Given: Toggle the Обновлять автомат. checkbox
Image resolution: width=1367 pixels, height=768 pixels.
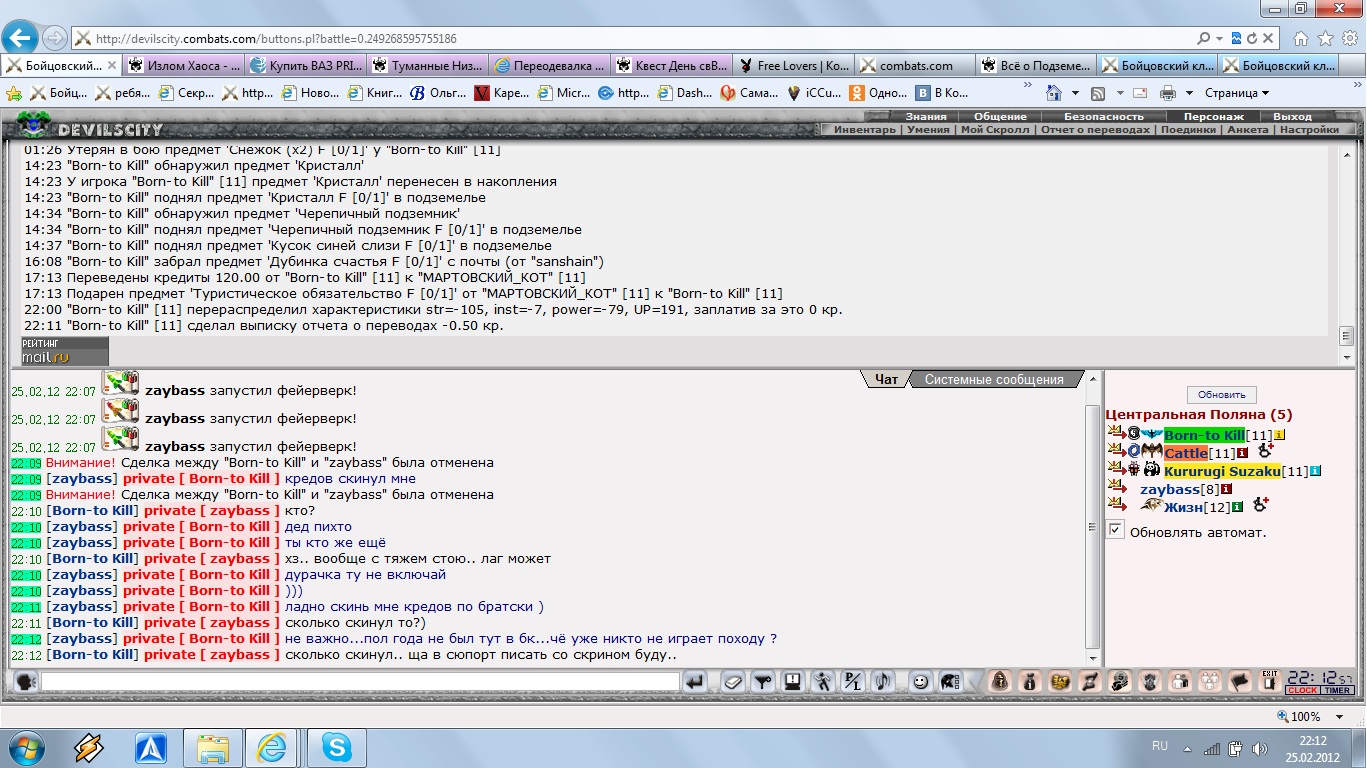Looking at the screenshot, I should (x=1116, y=530).
